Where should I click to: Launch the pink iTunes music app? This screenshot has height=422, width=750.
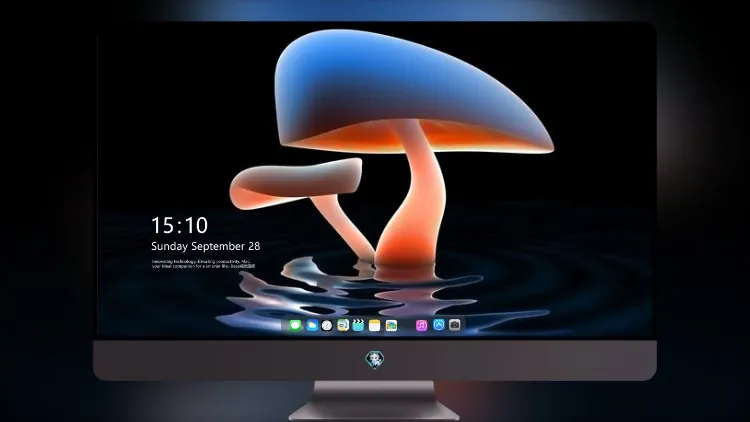tap(421, 325)
